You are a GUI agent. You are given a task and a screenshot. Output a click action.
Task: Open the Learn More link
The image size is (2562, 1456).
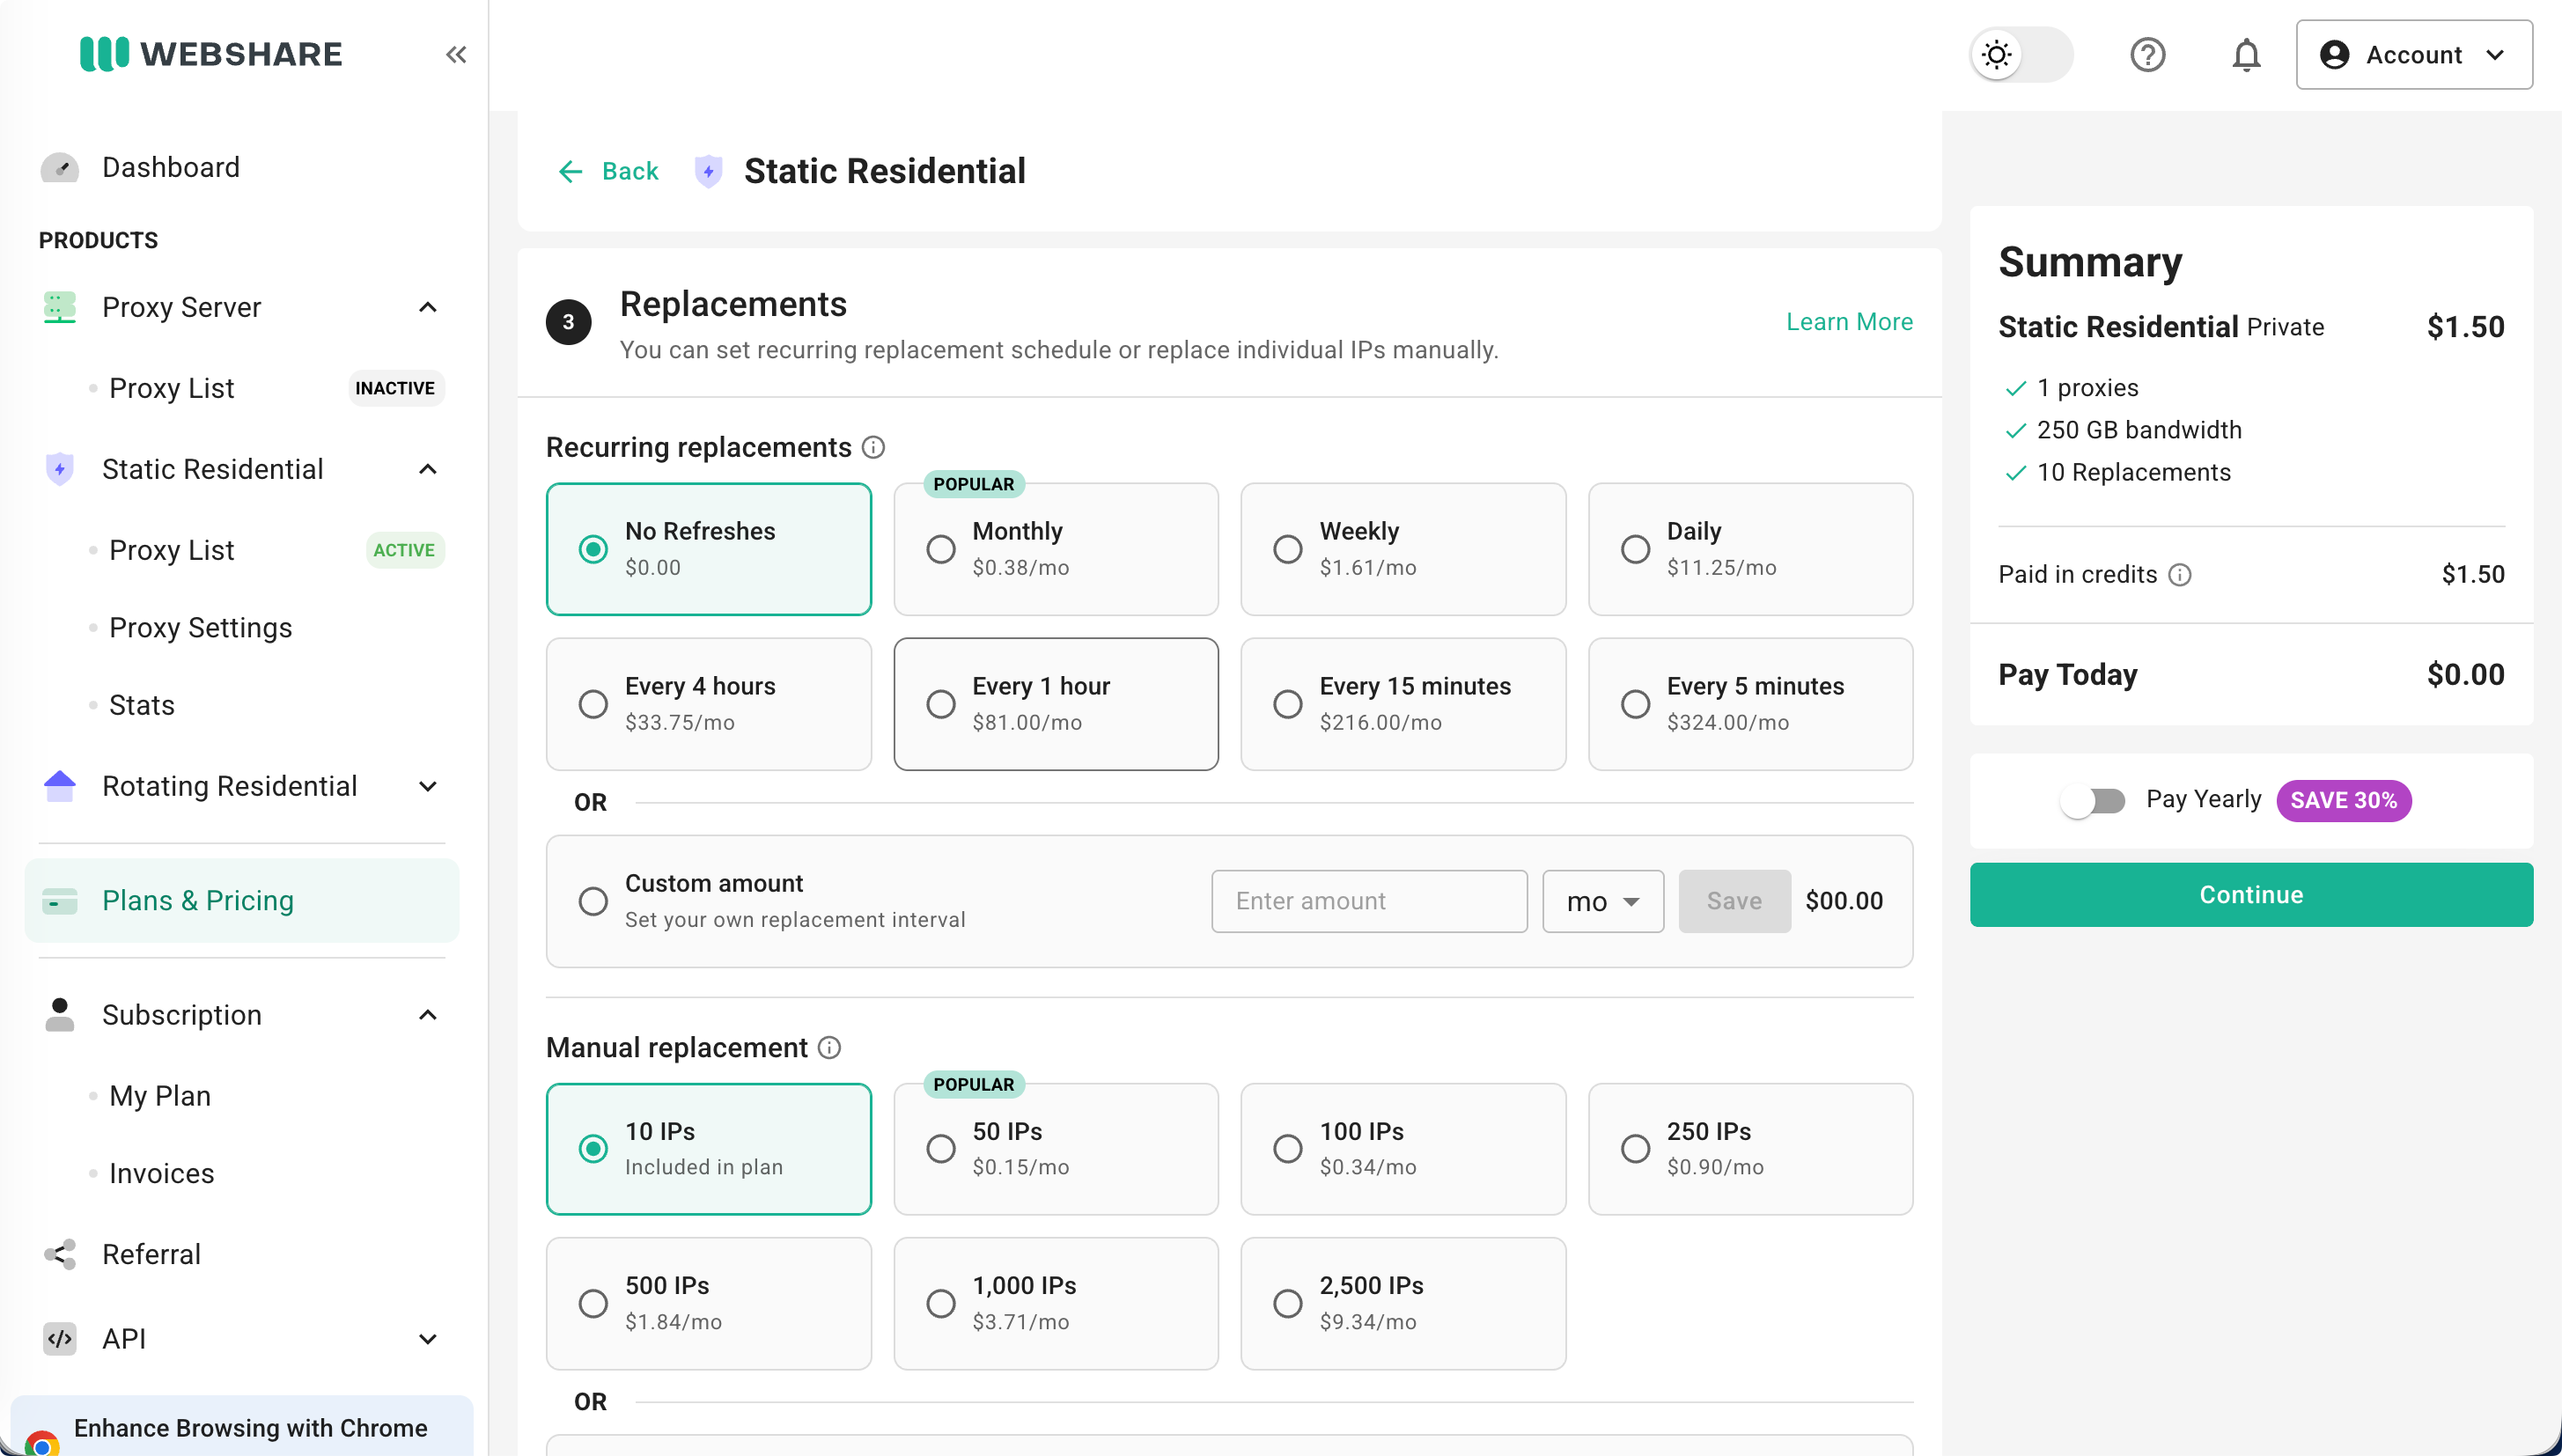click(x=1849, y=322)
